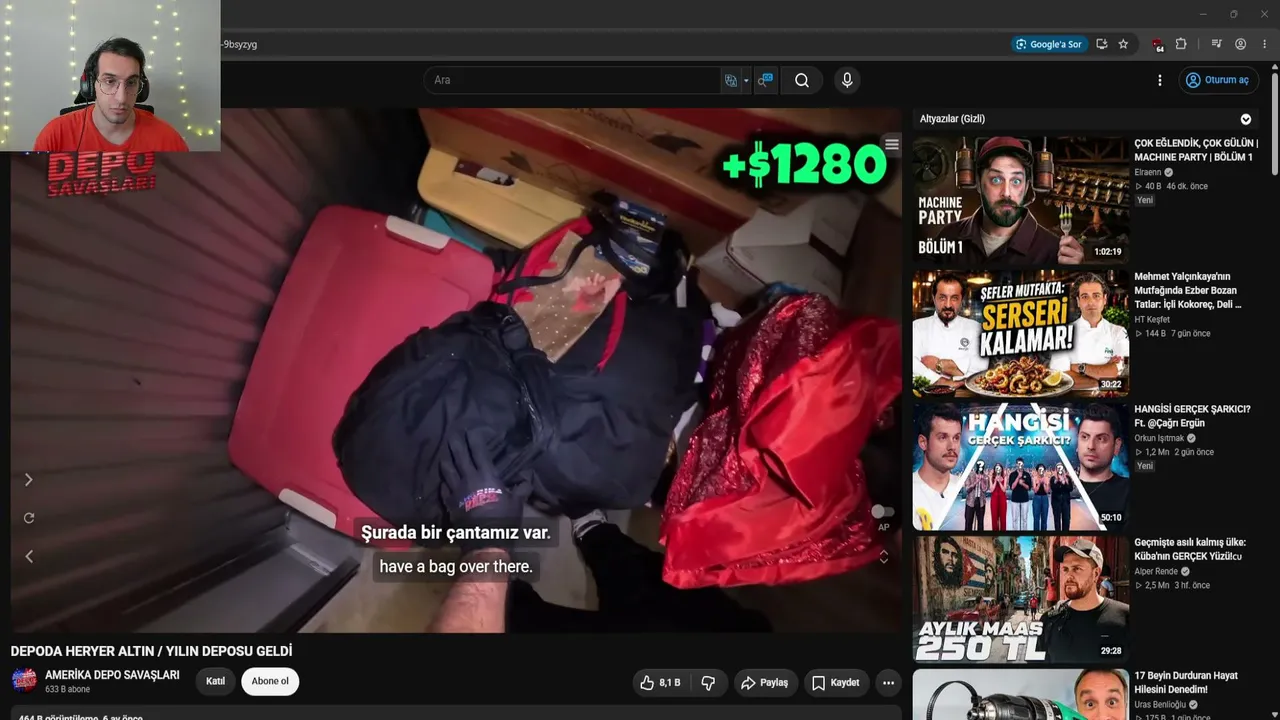The width and height of the screenshot is (1280, 720).
Task: Toggle the AP autoplay switch on the video
Action: click(882, 512)
